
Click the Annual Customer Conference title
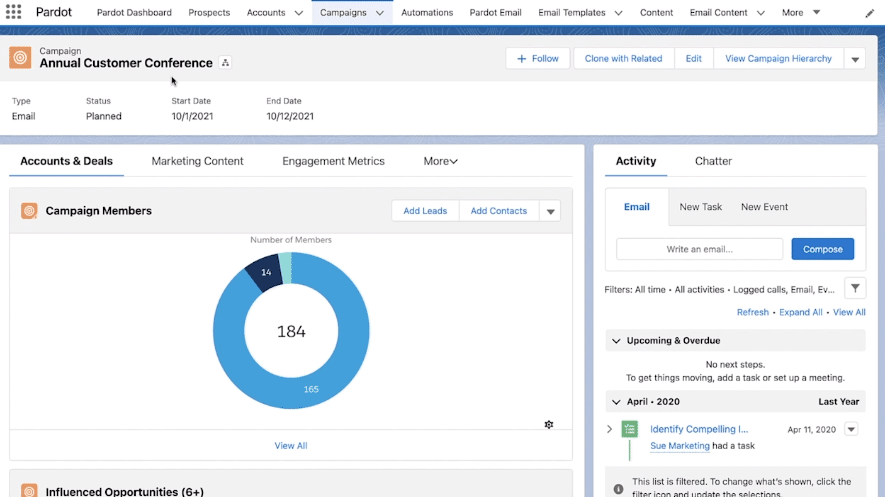pyautogui.click(x=126, y=63)
